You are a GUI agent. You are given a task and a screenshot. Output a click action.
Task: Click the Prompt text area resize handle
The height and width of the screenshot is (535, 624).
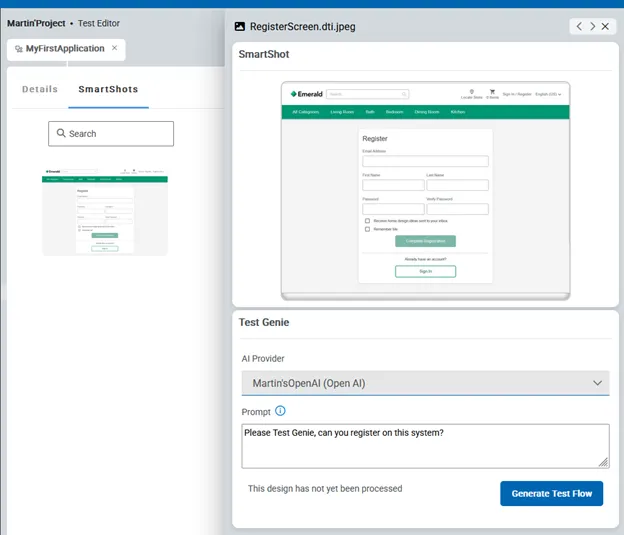(604, 462)
